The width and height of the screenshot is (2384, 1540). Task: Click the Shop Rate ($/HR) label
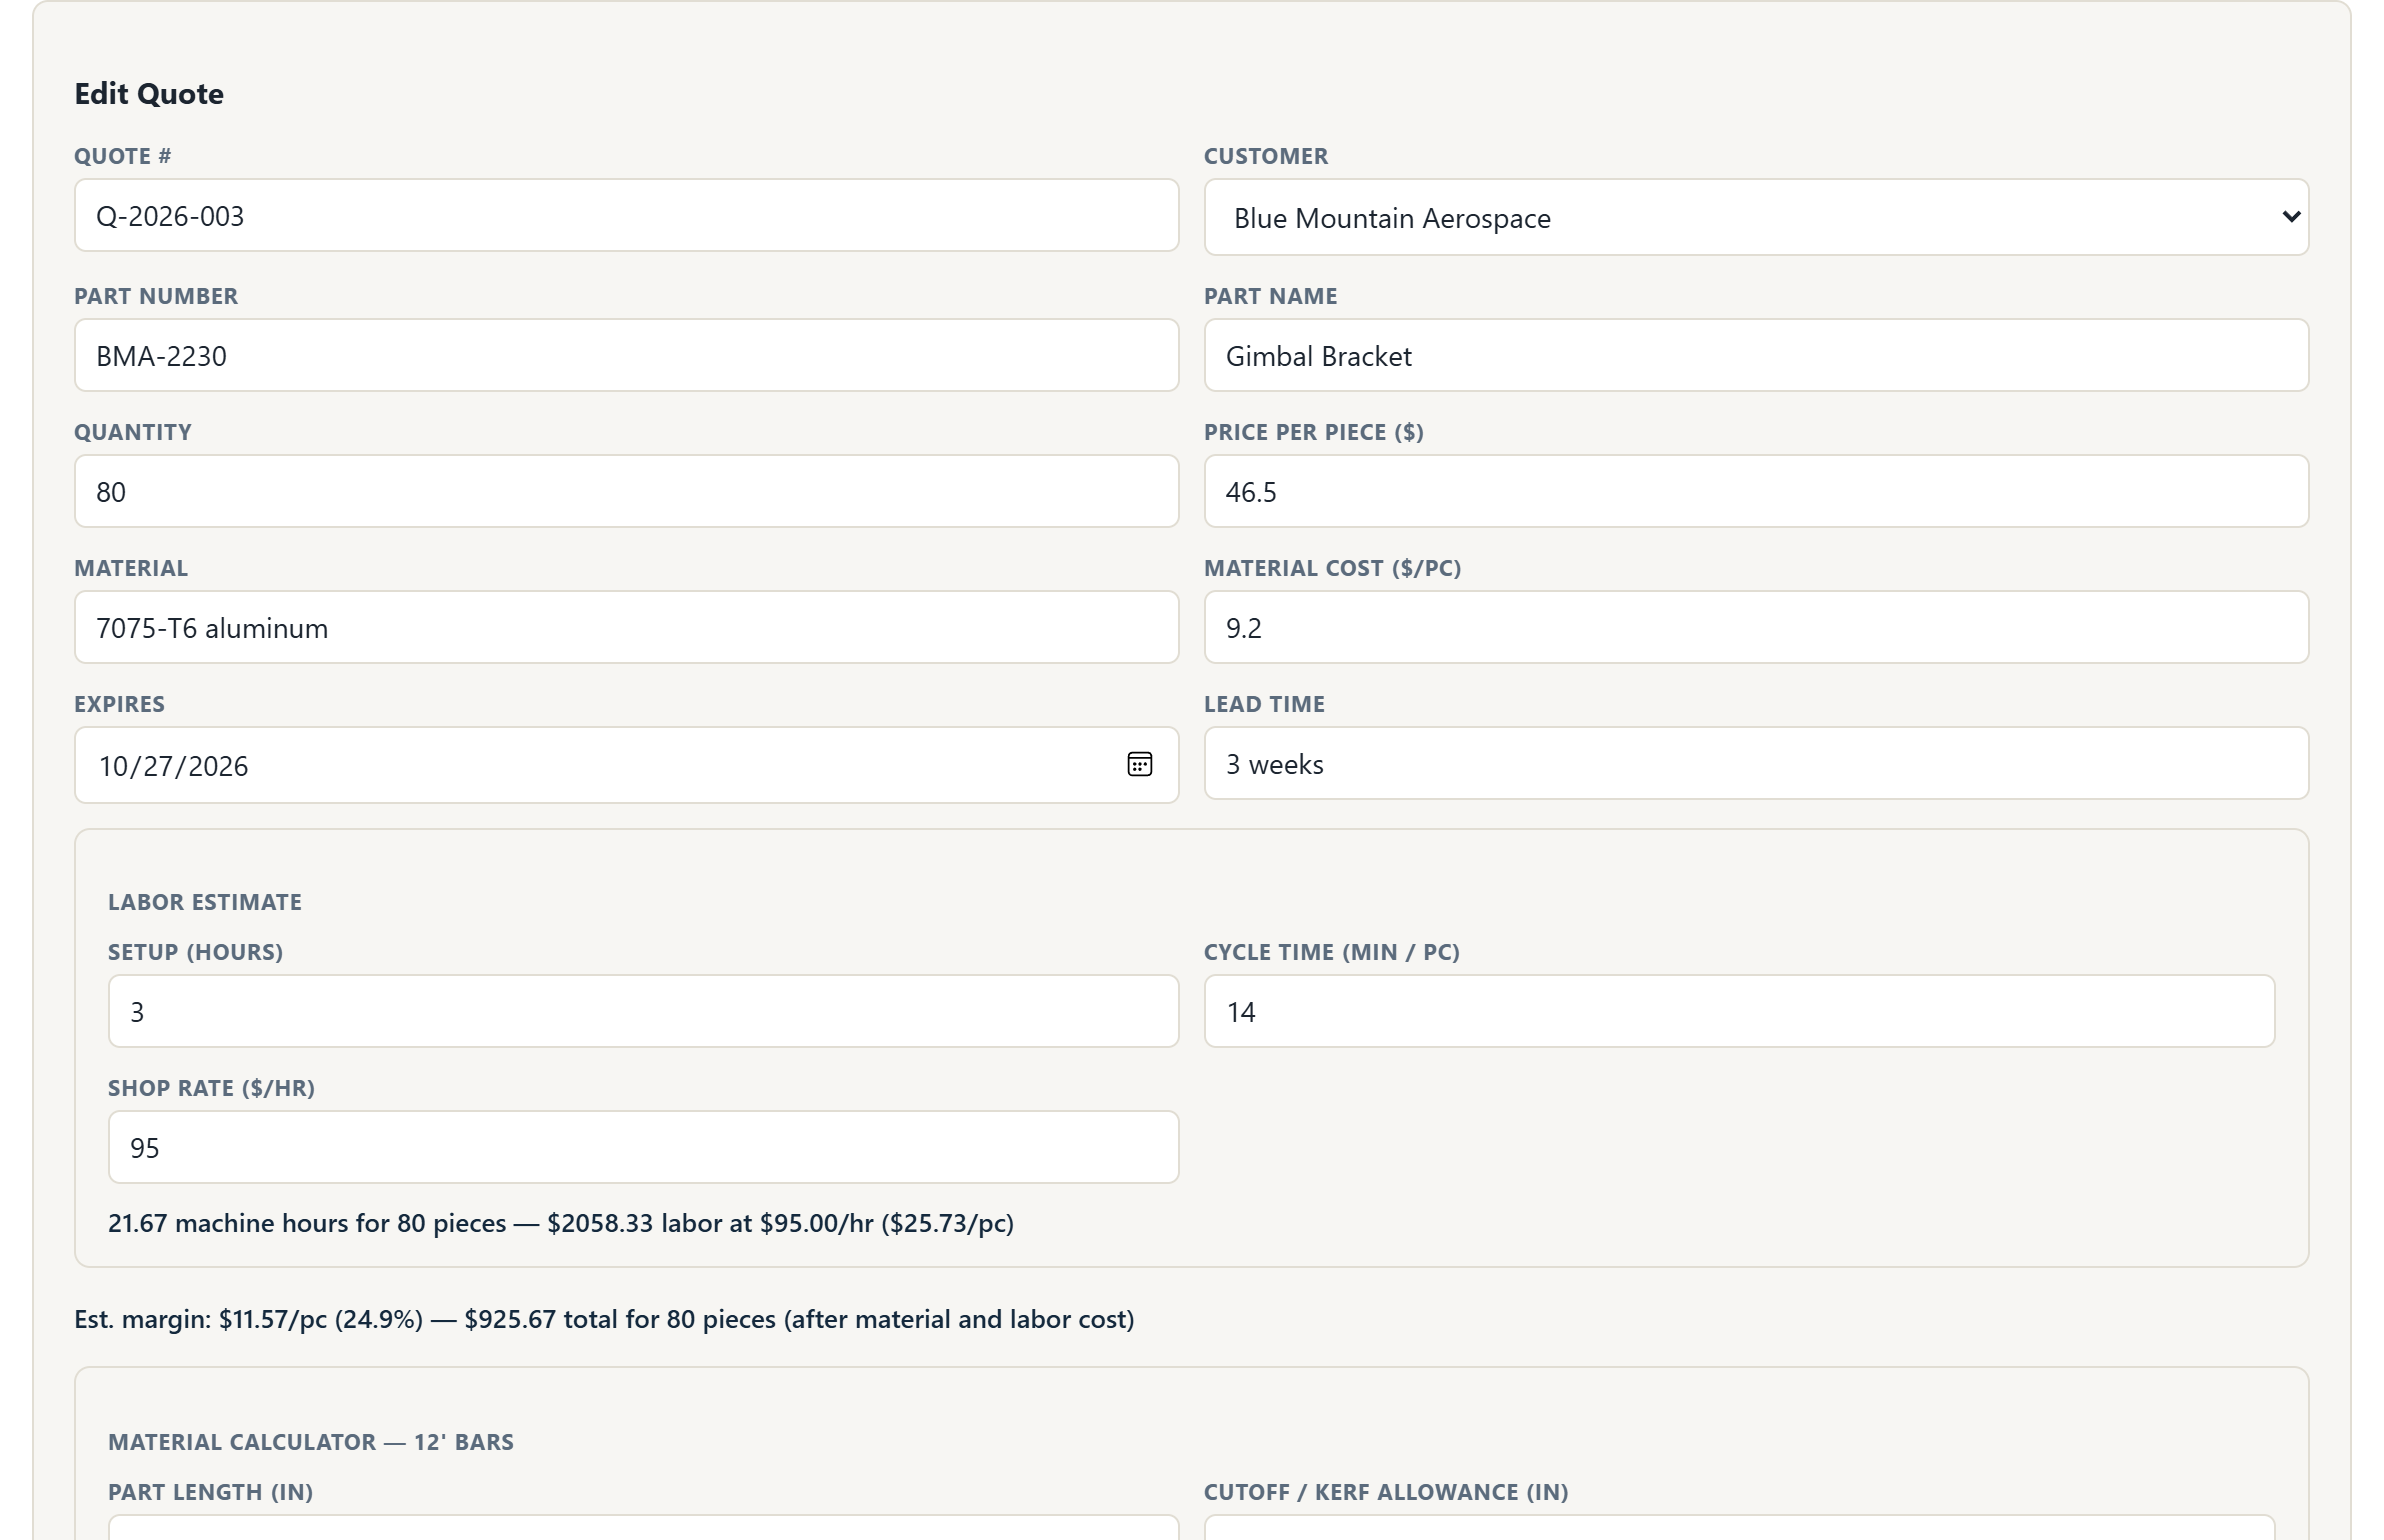pos(211,1088)
